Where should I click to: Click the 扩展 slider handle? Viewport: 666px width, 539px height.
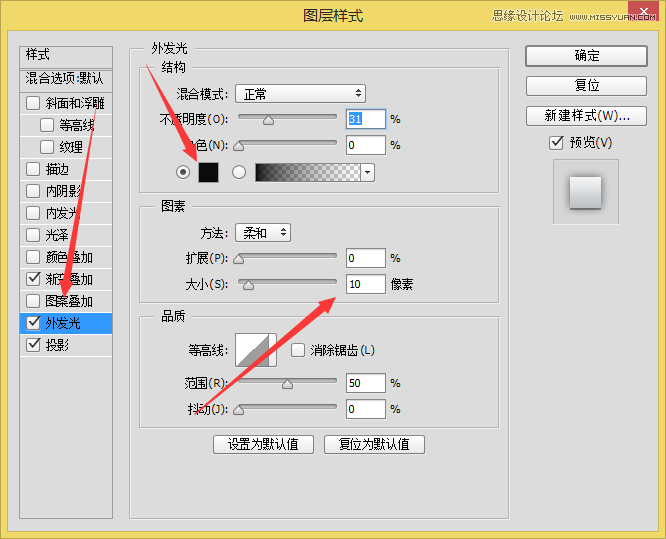coord(239,260)
